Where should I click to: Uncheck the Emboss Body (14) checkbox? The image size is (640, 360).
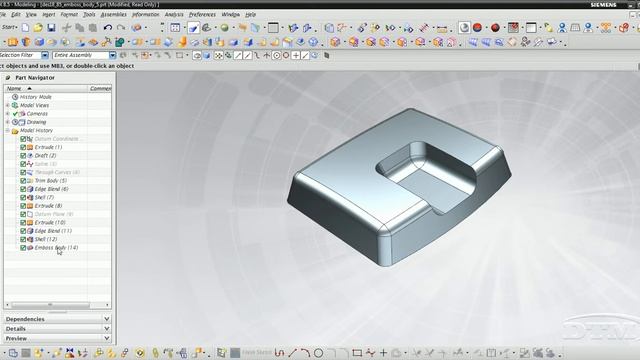(x=23, y=248)
